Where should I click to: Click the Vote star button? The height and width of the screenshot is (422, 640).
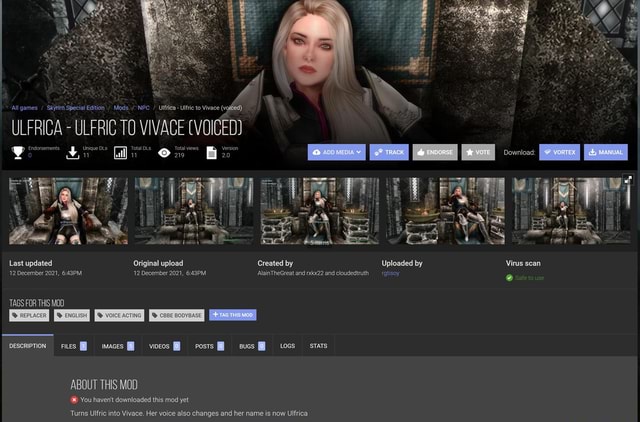click(478, 152)
